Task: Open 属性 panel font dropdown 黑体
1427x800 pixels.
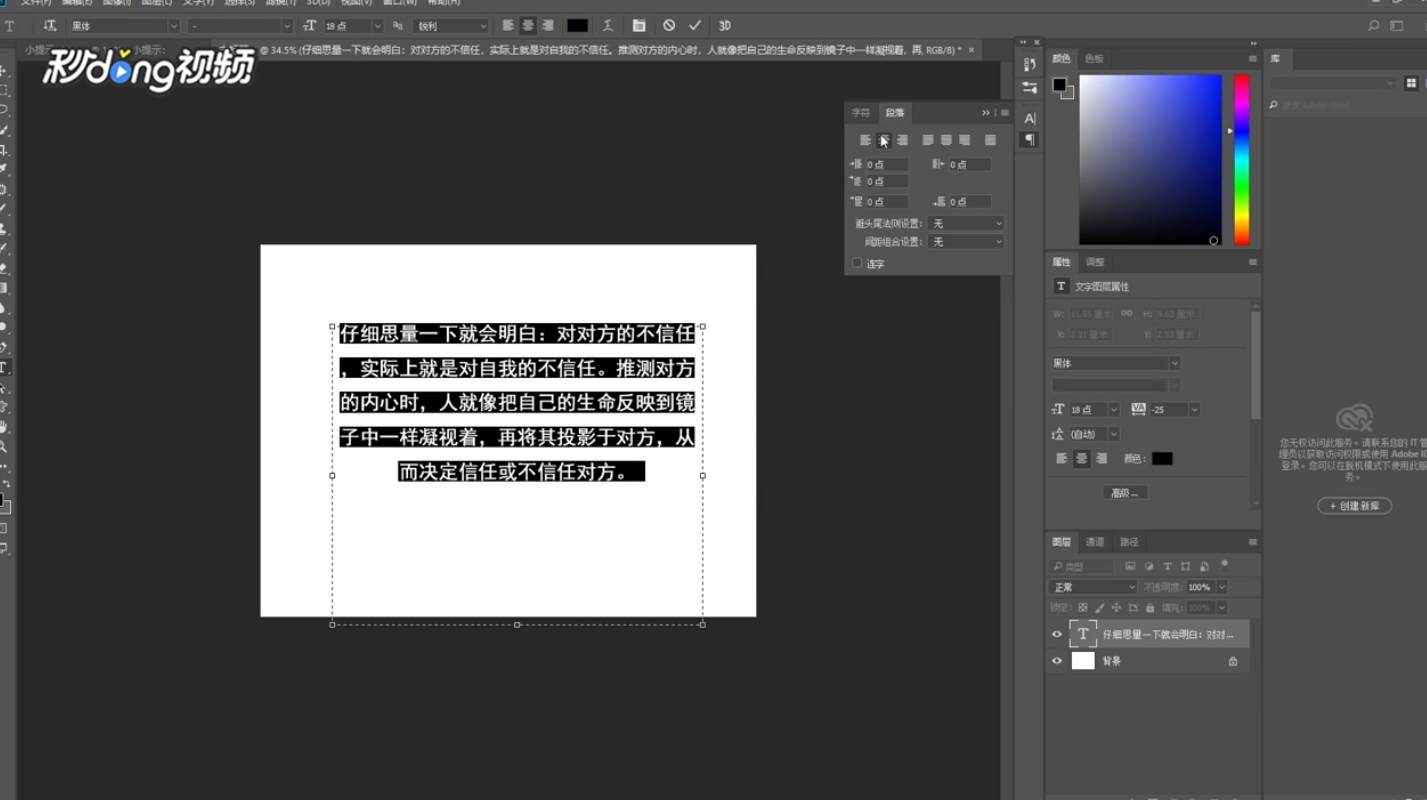Action: [1116, 364]
